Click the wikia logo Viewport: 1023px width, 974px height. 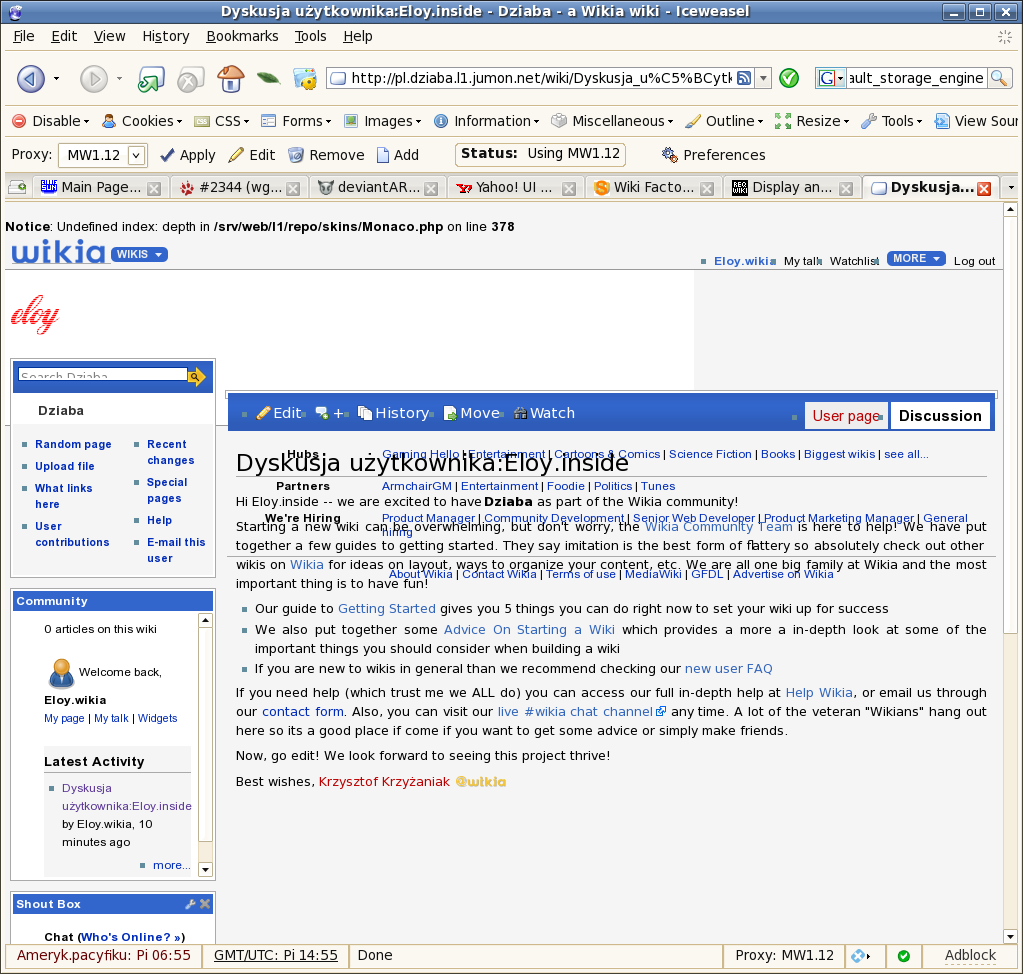58,252
